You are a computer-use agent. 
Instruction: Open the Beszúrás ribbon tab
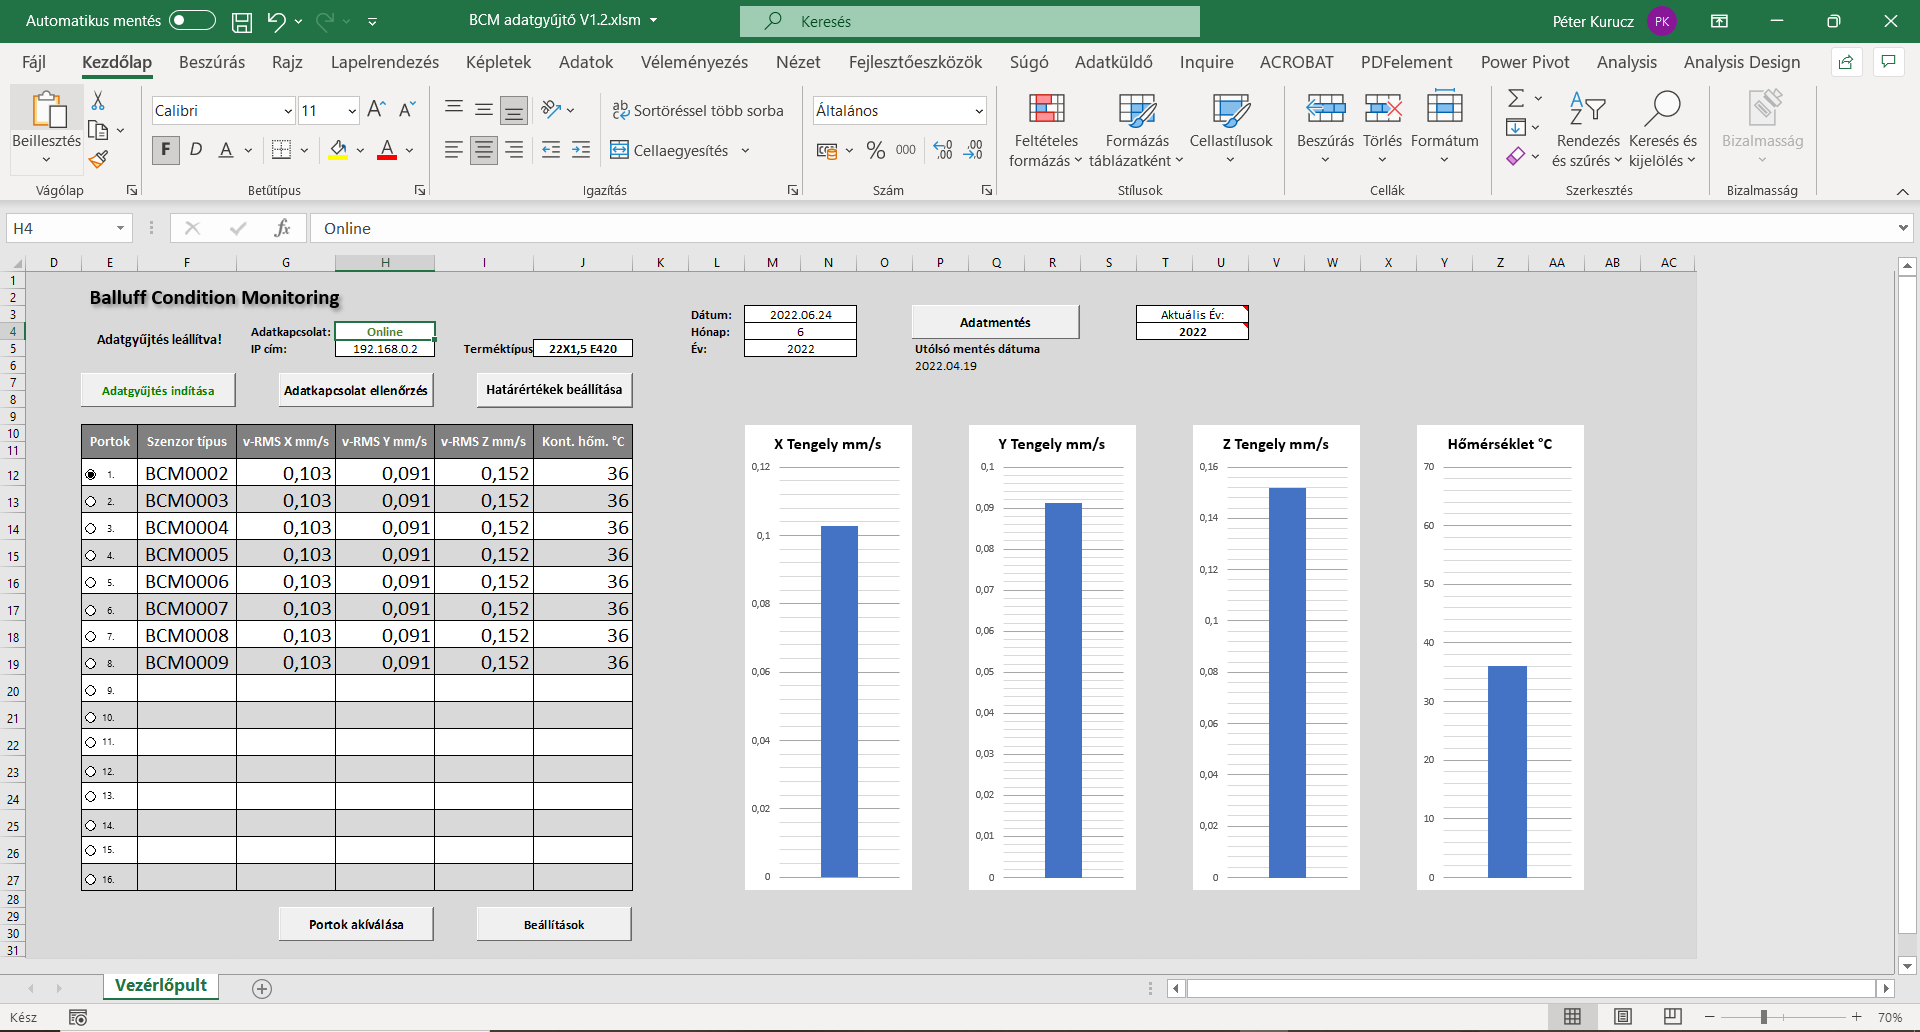tap(212, 62)
